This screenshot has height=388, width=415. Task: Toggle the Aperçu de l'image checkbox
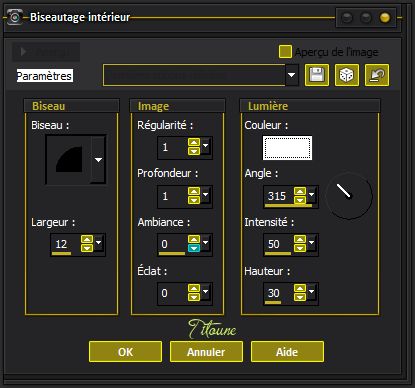[x=285, y=52]
